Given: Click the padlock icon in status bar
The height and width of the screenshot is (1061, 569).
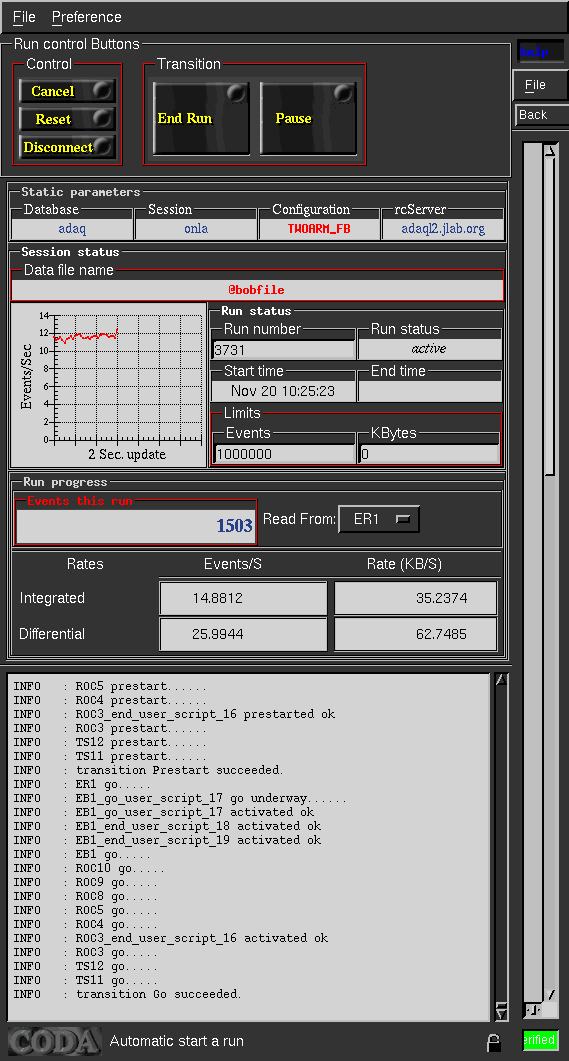Looking at the screenshot, I should [x=493, y=1042].
